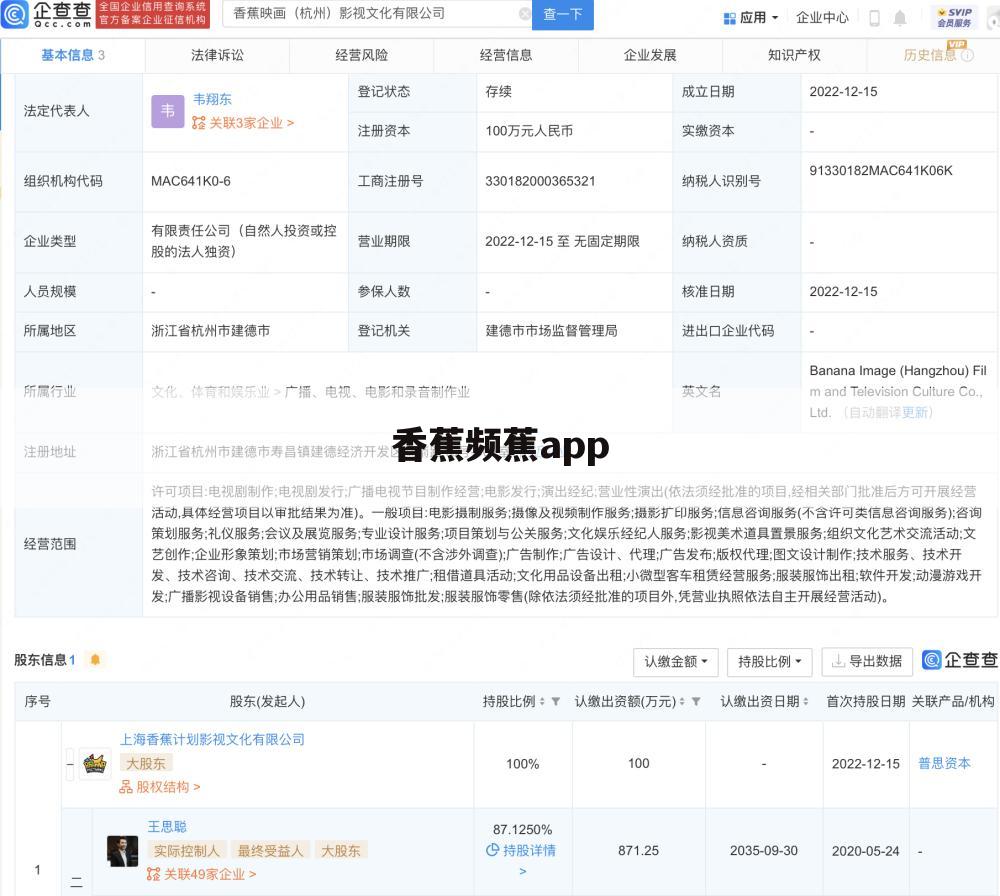Filter the 持股比例 column with funnel icon
The height and width of the screenshot is (896, 1000).
[x=555, y=702]
